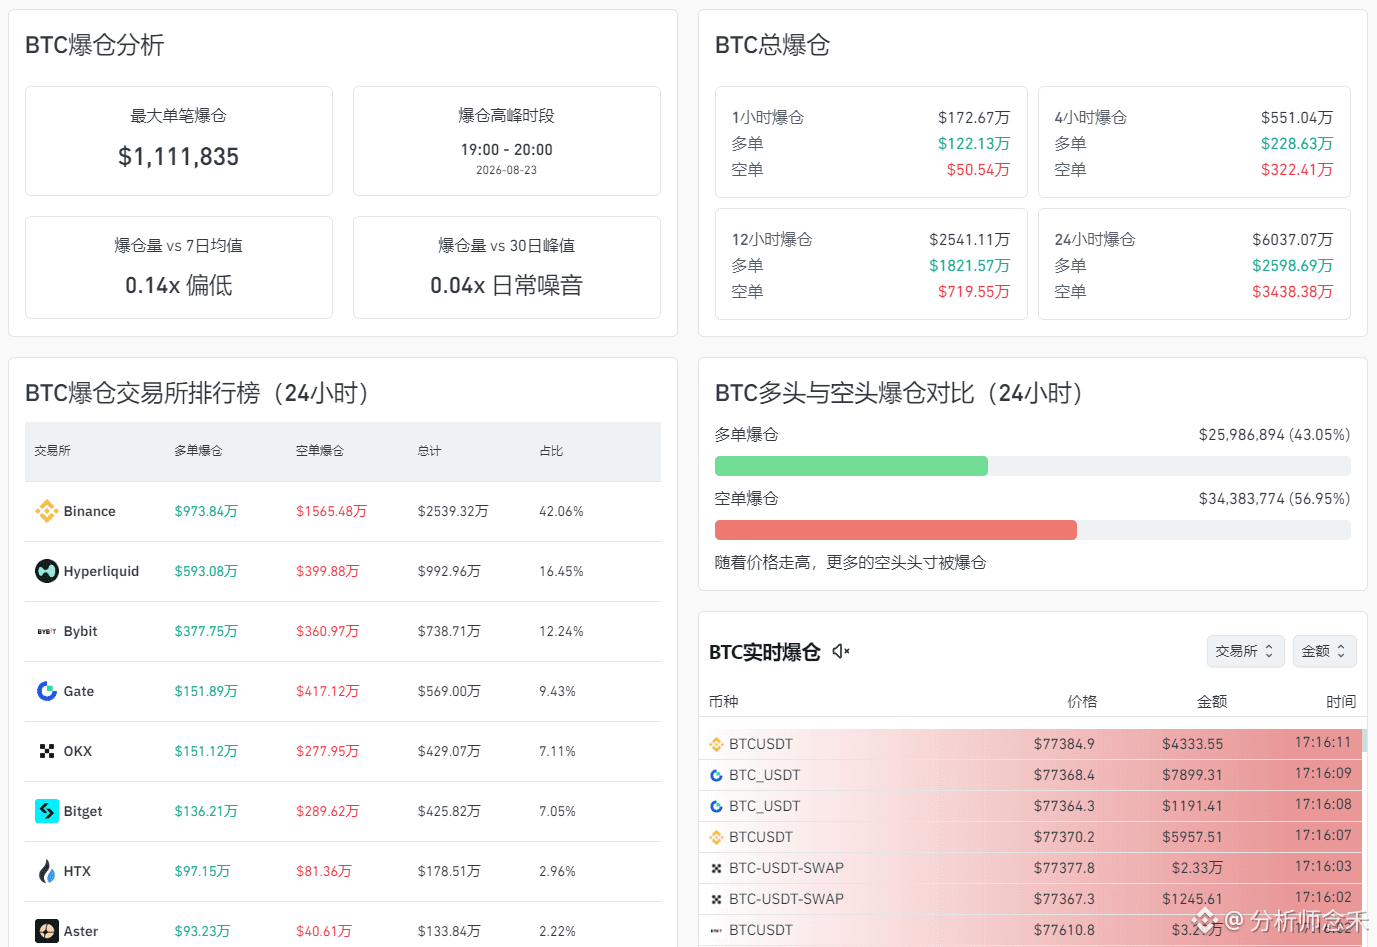The image size is (1377, 947).
Task: Click the 最大单笔爆仓 $1,111,835 card
Action: coord(179,141)
